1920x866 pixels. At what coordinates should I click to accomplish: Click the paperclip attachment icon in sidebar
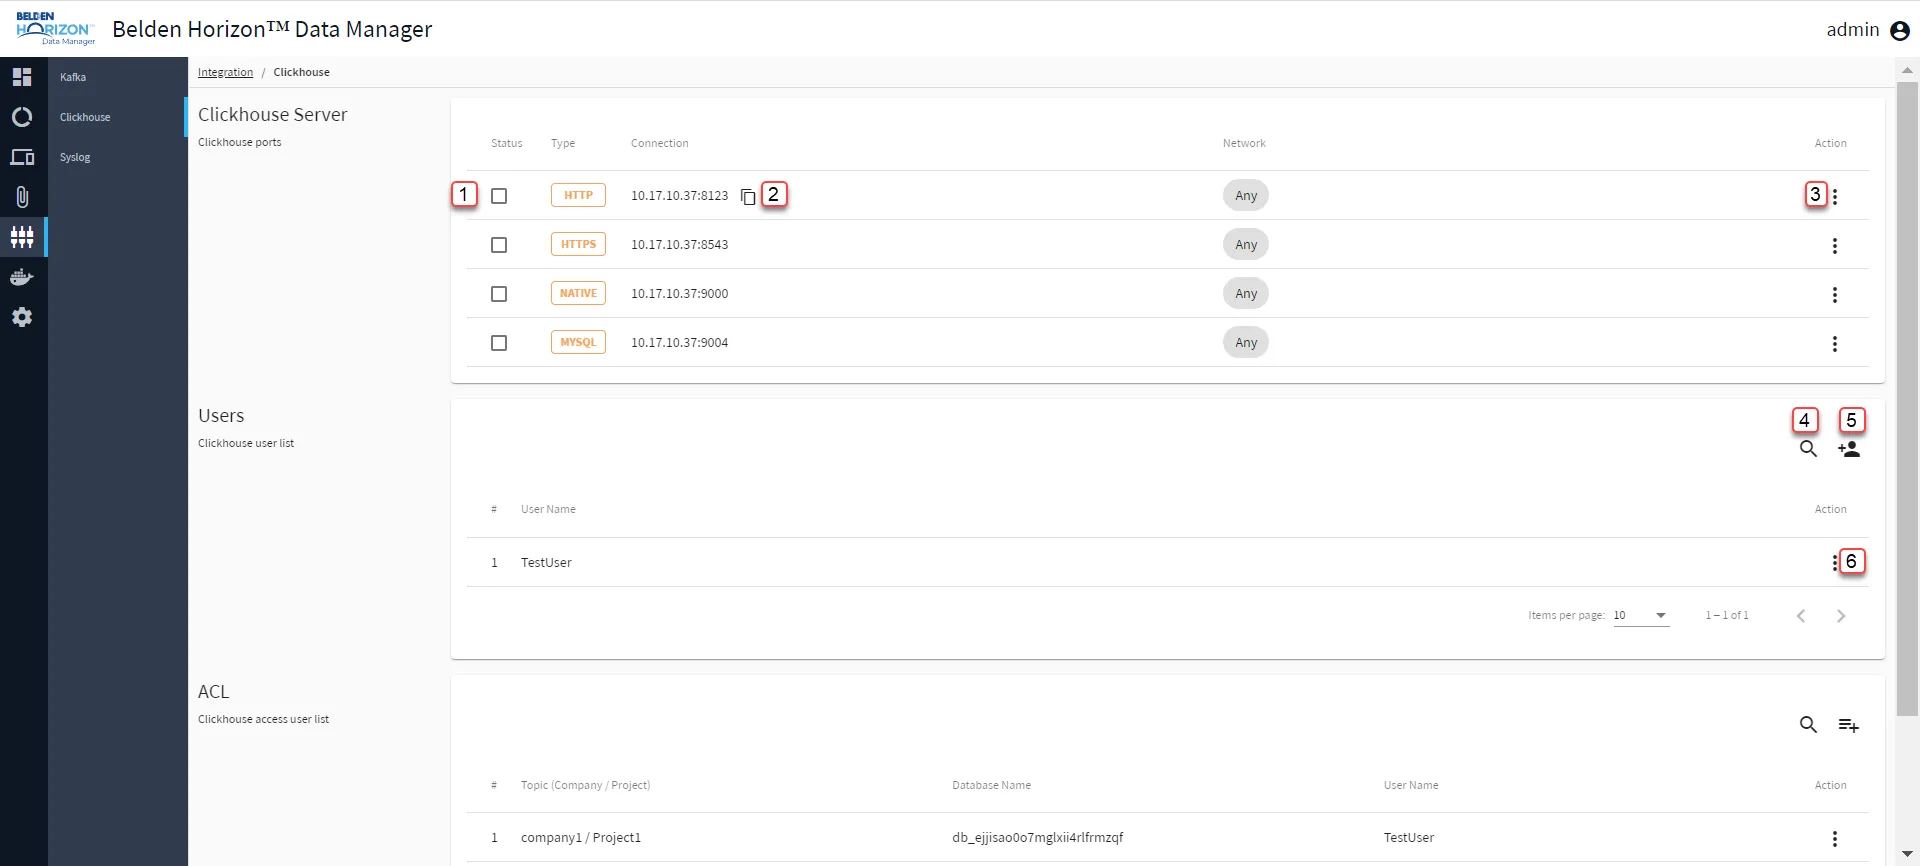[22, 197]
